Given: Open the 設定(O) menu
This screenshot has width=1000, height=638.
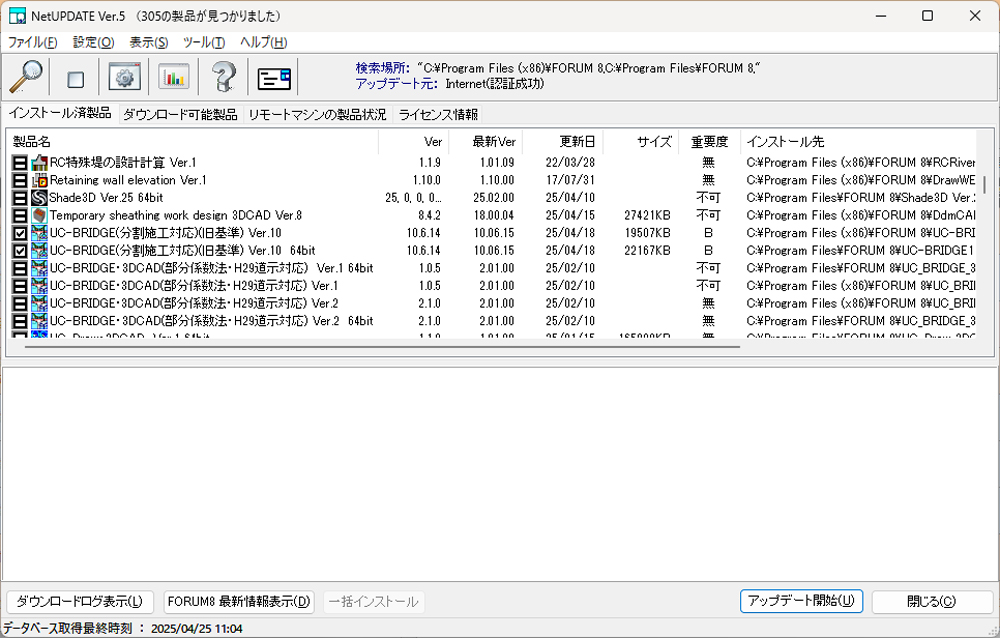Looking at the screenshot, I should point(94,42).
